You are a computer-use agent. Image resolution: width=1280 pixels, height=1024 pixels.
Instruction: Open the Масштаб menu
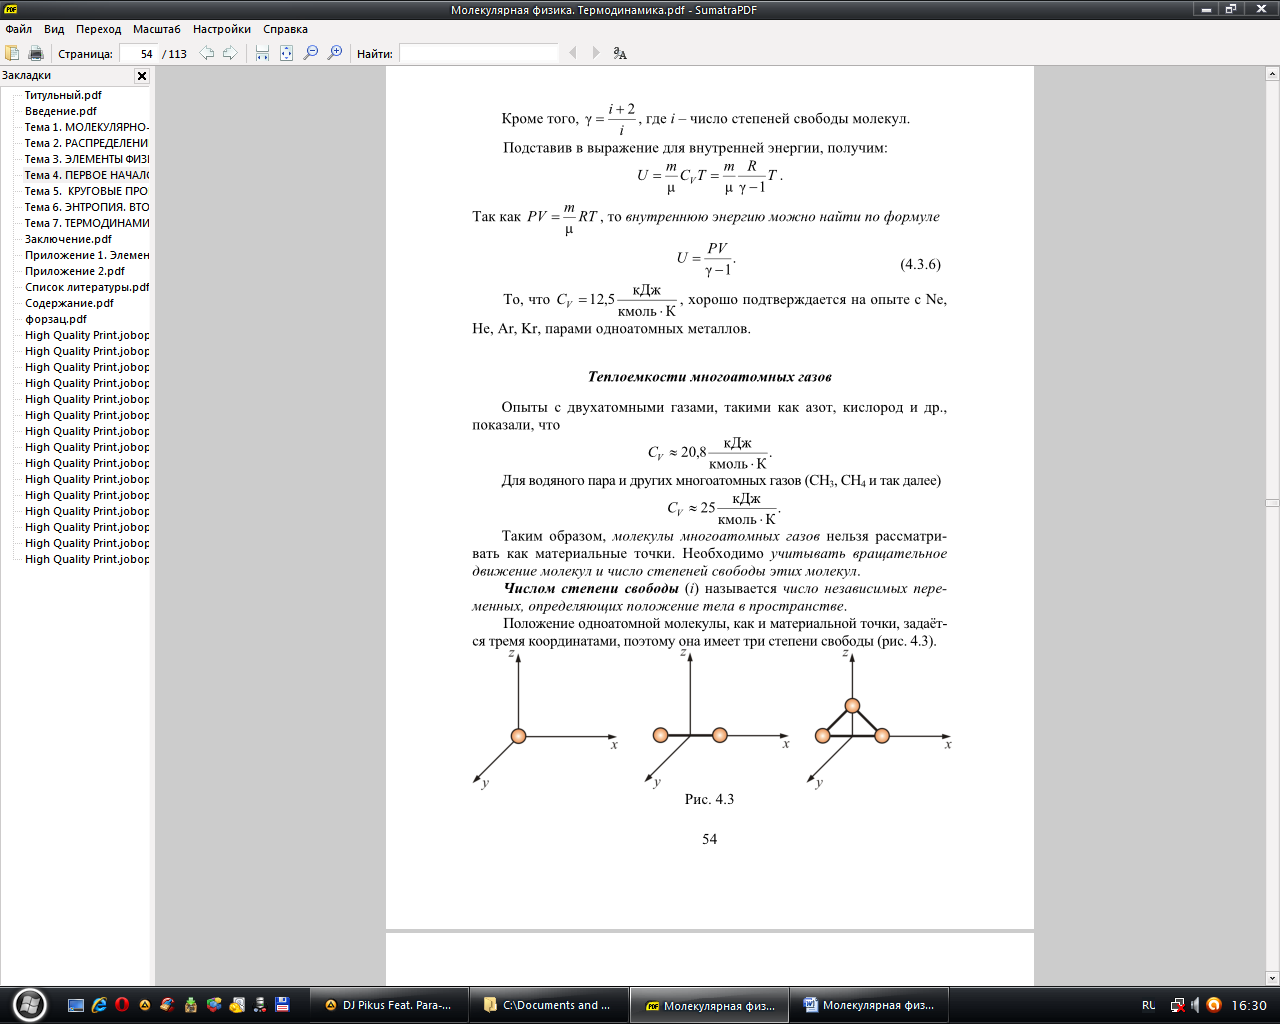(x=157, y=29)
